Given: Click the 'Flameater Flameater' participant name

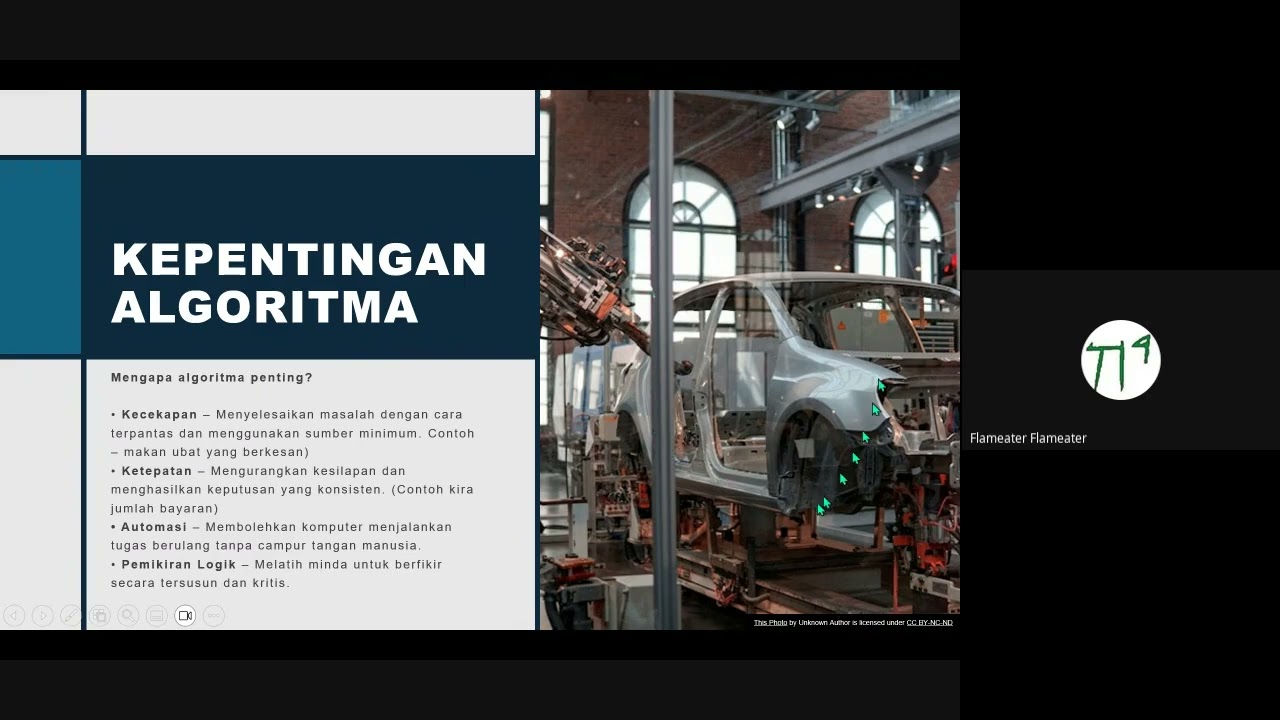Looking at the screenshot, I should (x=1028, y=438).
